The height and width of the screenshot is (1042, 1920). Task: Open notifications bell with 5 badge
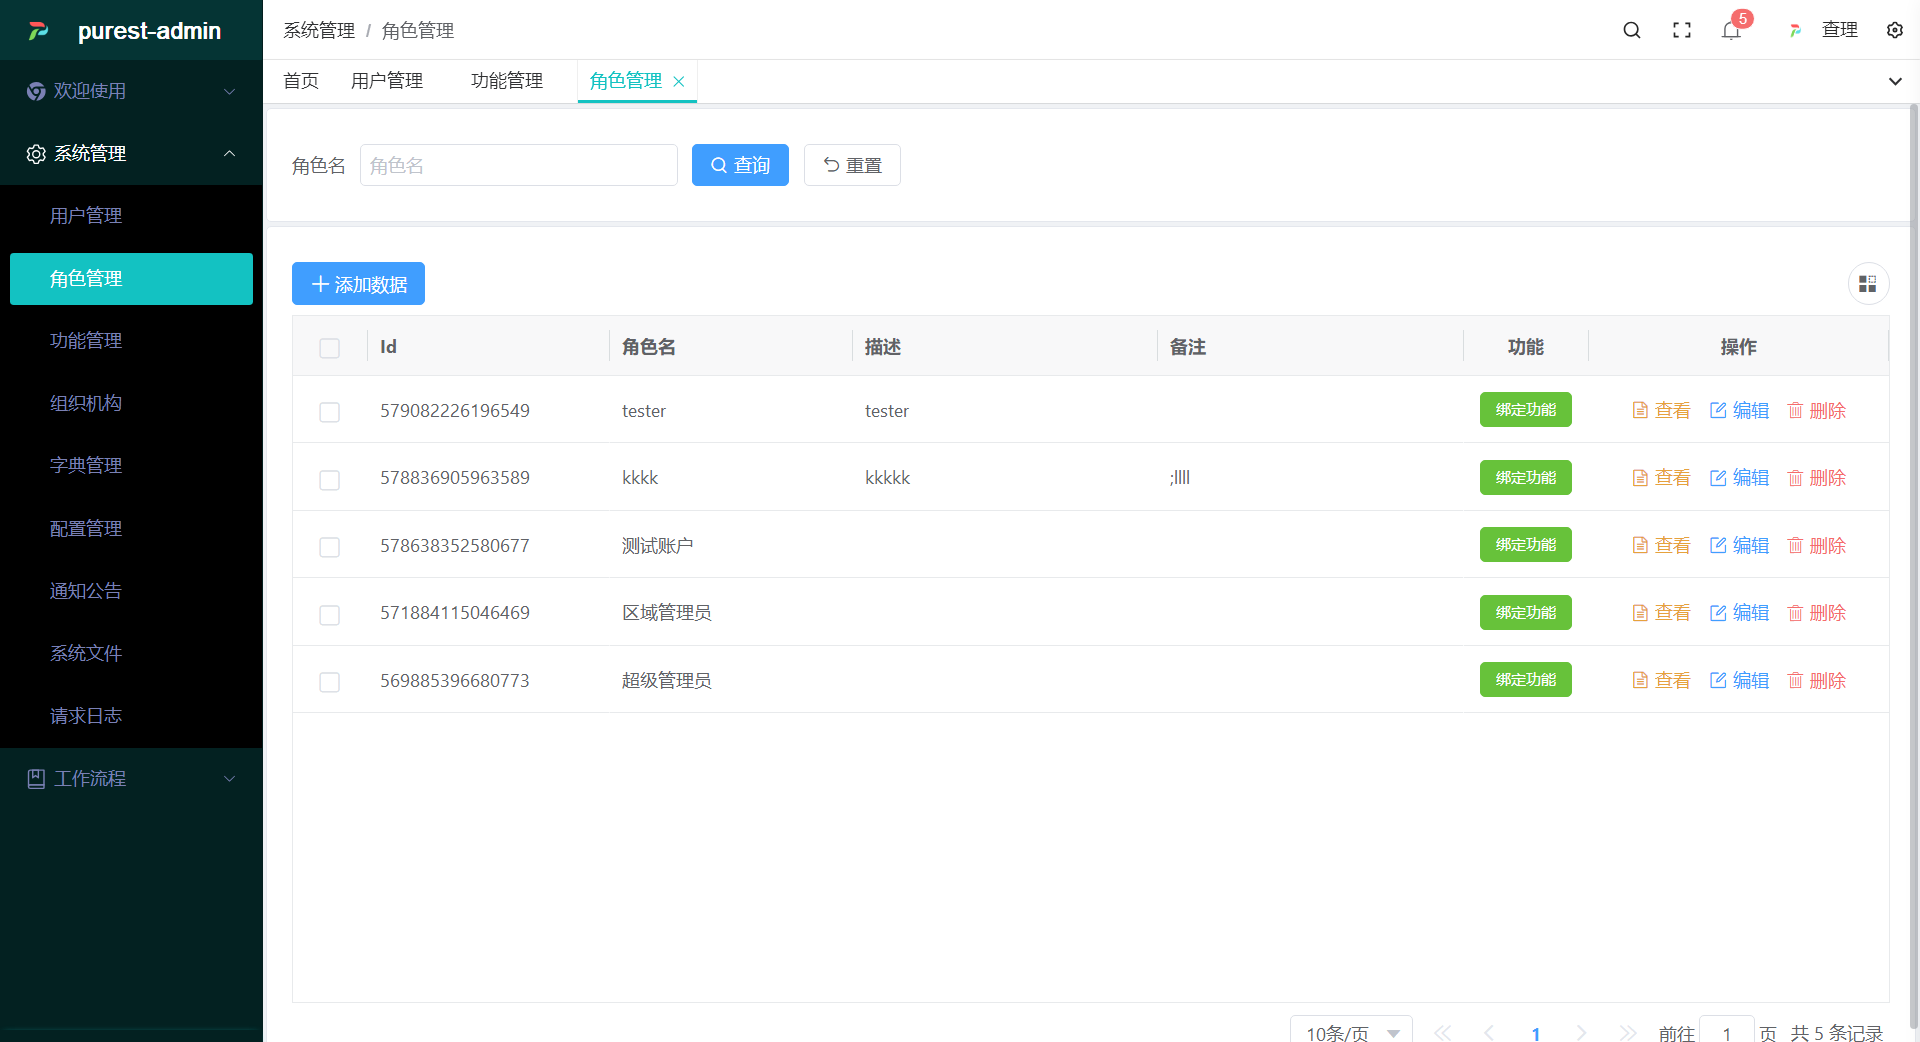1732,30
